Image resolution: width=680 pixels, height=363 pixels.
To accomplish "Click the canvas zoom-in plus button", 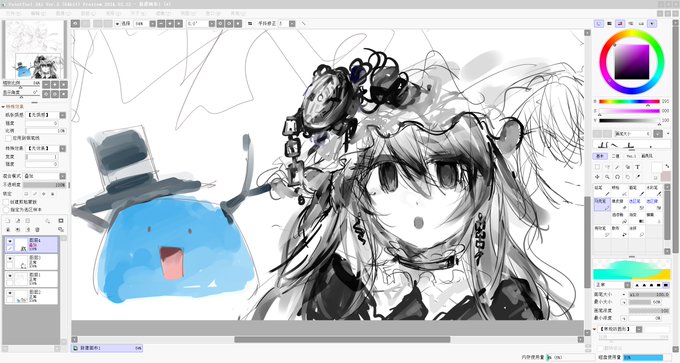I will [x=170, y=23].
